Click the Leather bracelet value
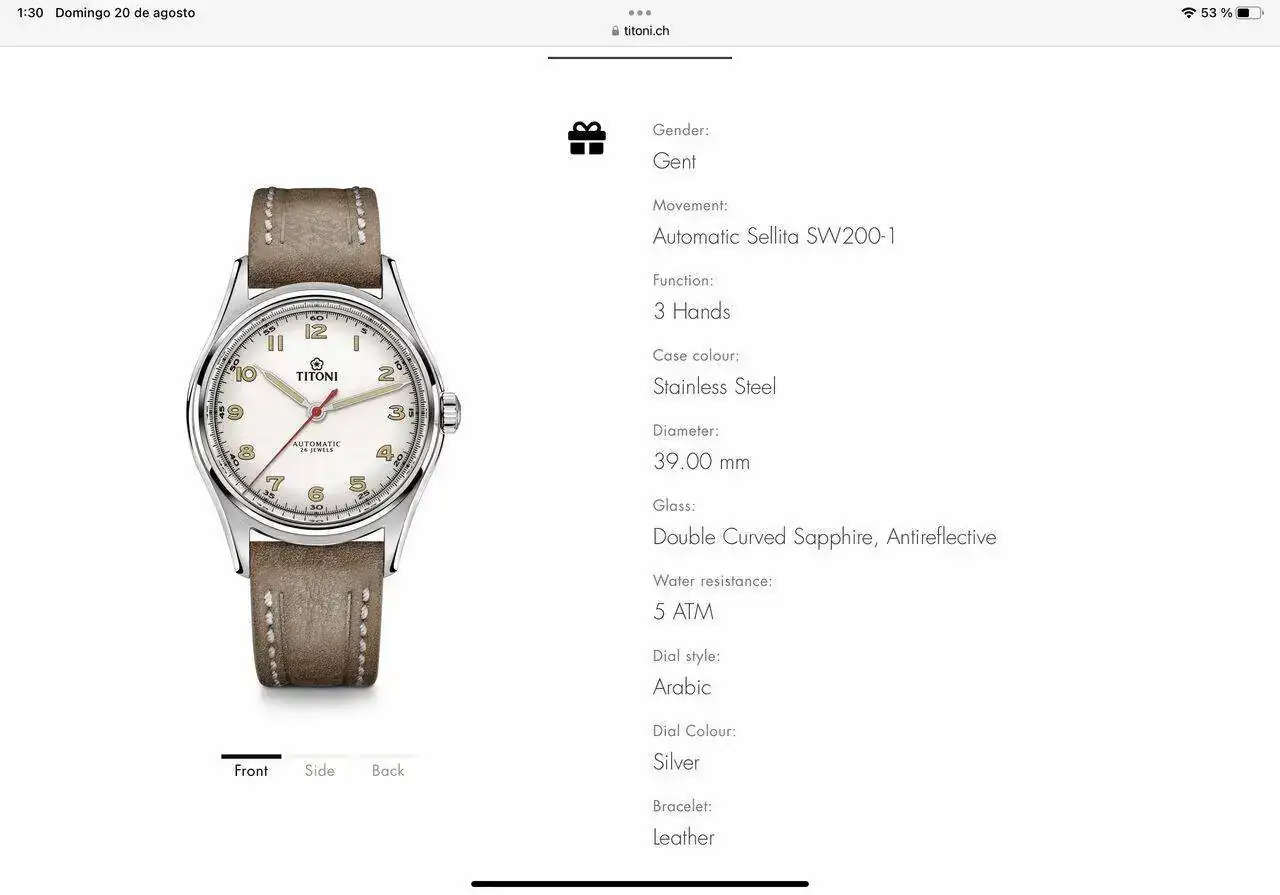 (x=683, y=838)
